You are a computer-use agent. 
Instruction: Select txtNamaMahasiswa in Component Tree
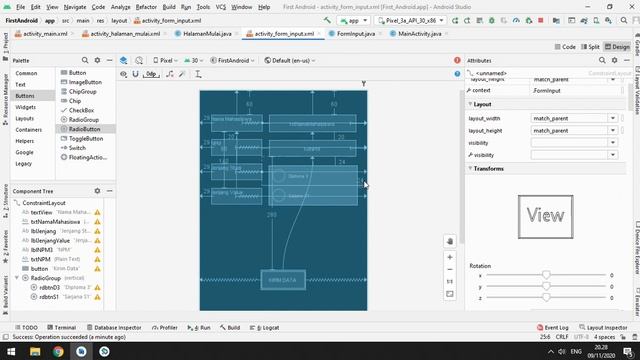pos(55,222)
